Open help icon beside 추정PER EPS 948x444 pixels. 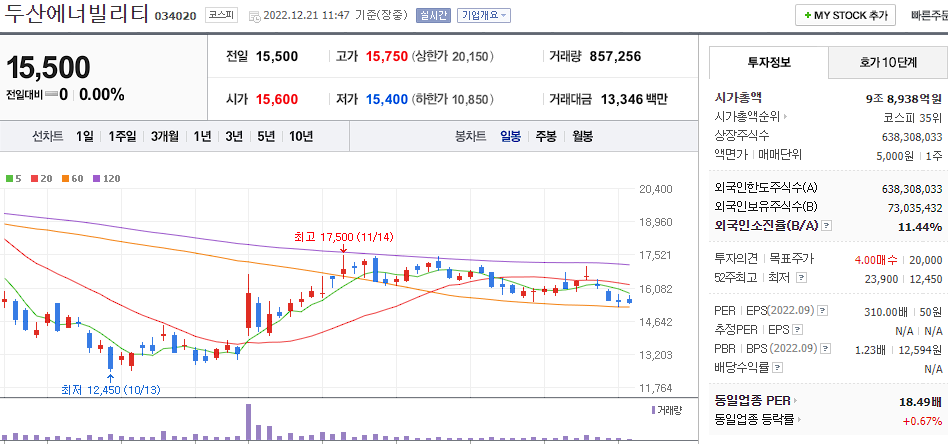coord(798,330)
